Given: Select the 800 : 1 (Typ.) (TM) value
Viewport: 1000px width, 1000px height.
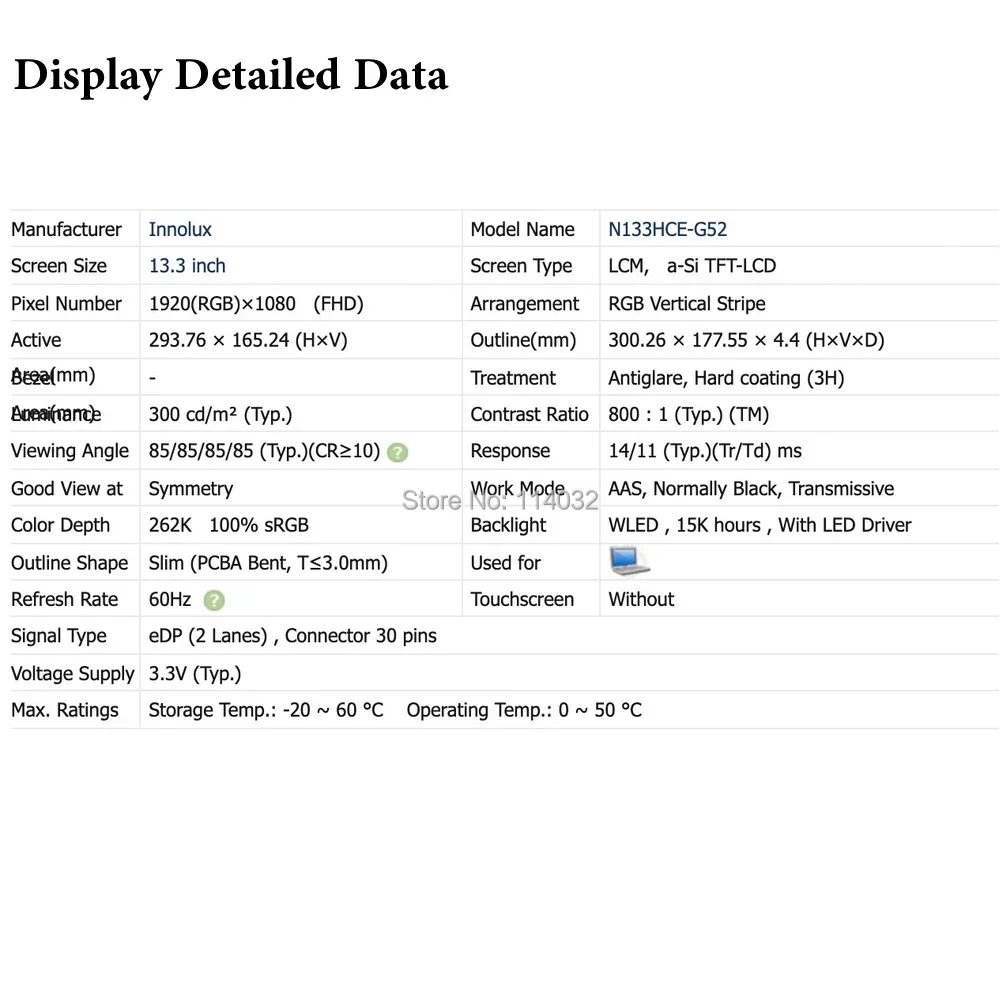Looking at the screenshot, I should click(x=688, y=415).
